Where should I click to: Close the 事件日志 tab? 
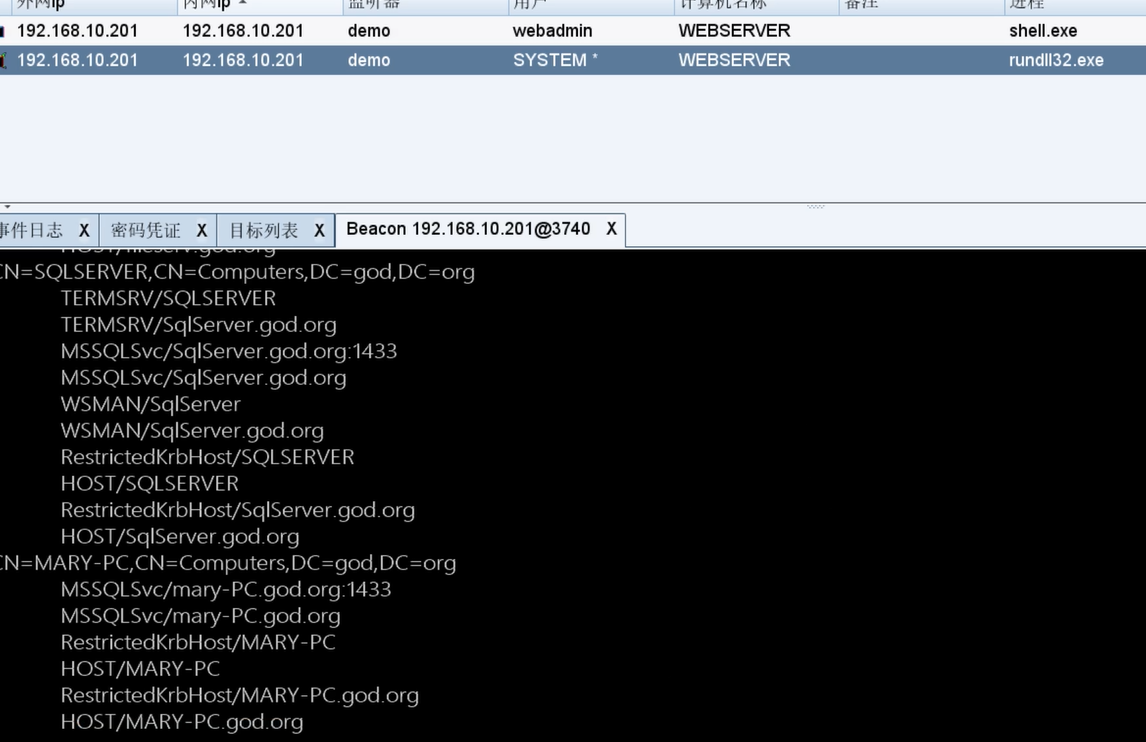pyautogui.click(x=84, y=231)
